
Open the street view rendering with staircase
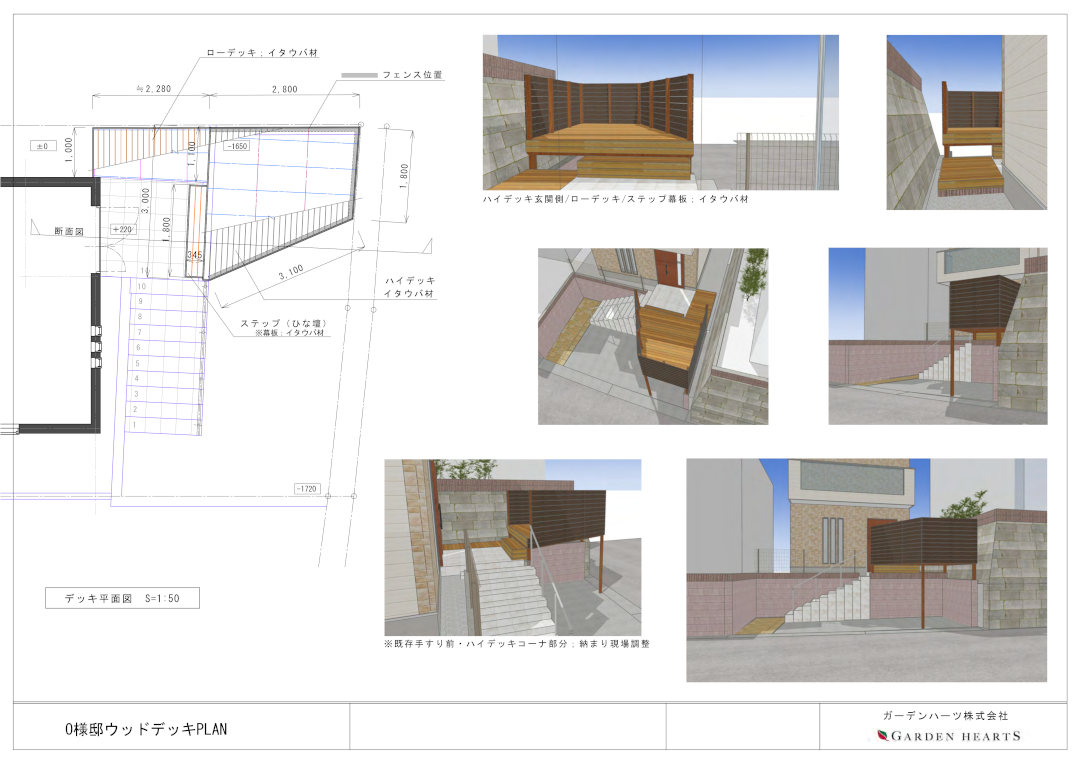[x=937, y=336]
